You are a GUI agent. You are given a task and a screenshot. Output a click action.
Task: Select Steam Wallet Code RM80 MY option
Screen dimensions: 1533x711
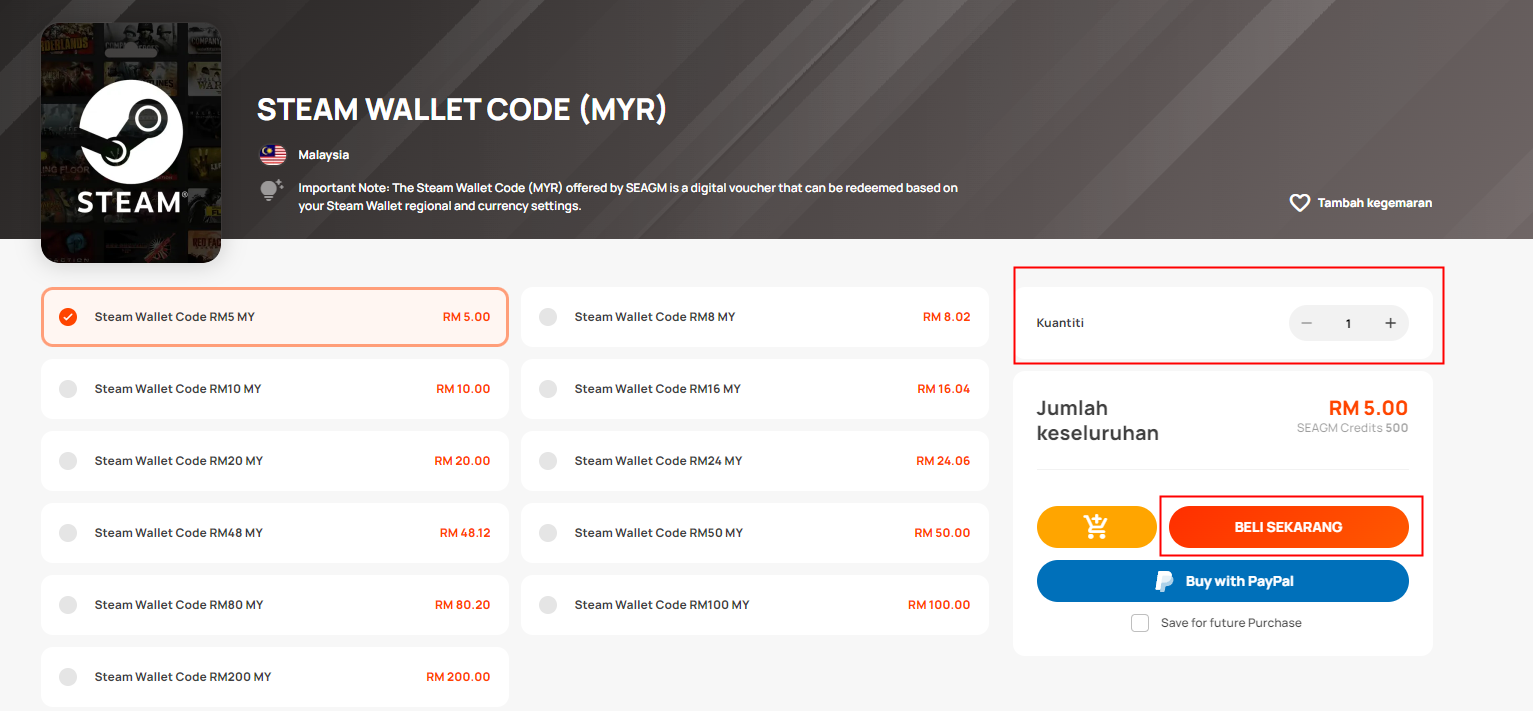point(275,605)
